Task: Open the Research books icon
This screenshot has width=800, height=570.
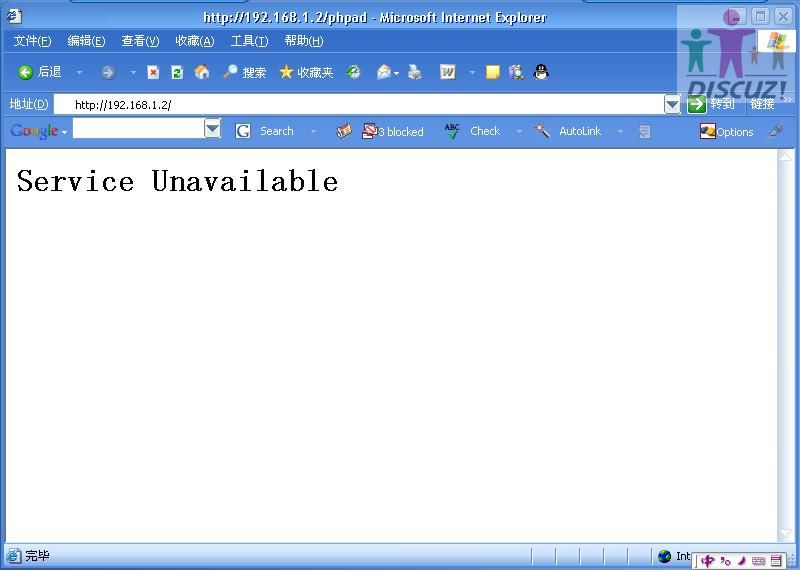Action: [x=516, y=72]
